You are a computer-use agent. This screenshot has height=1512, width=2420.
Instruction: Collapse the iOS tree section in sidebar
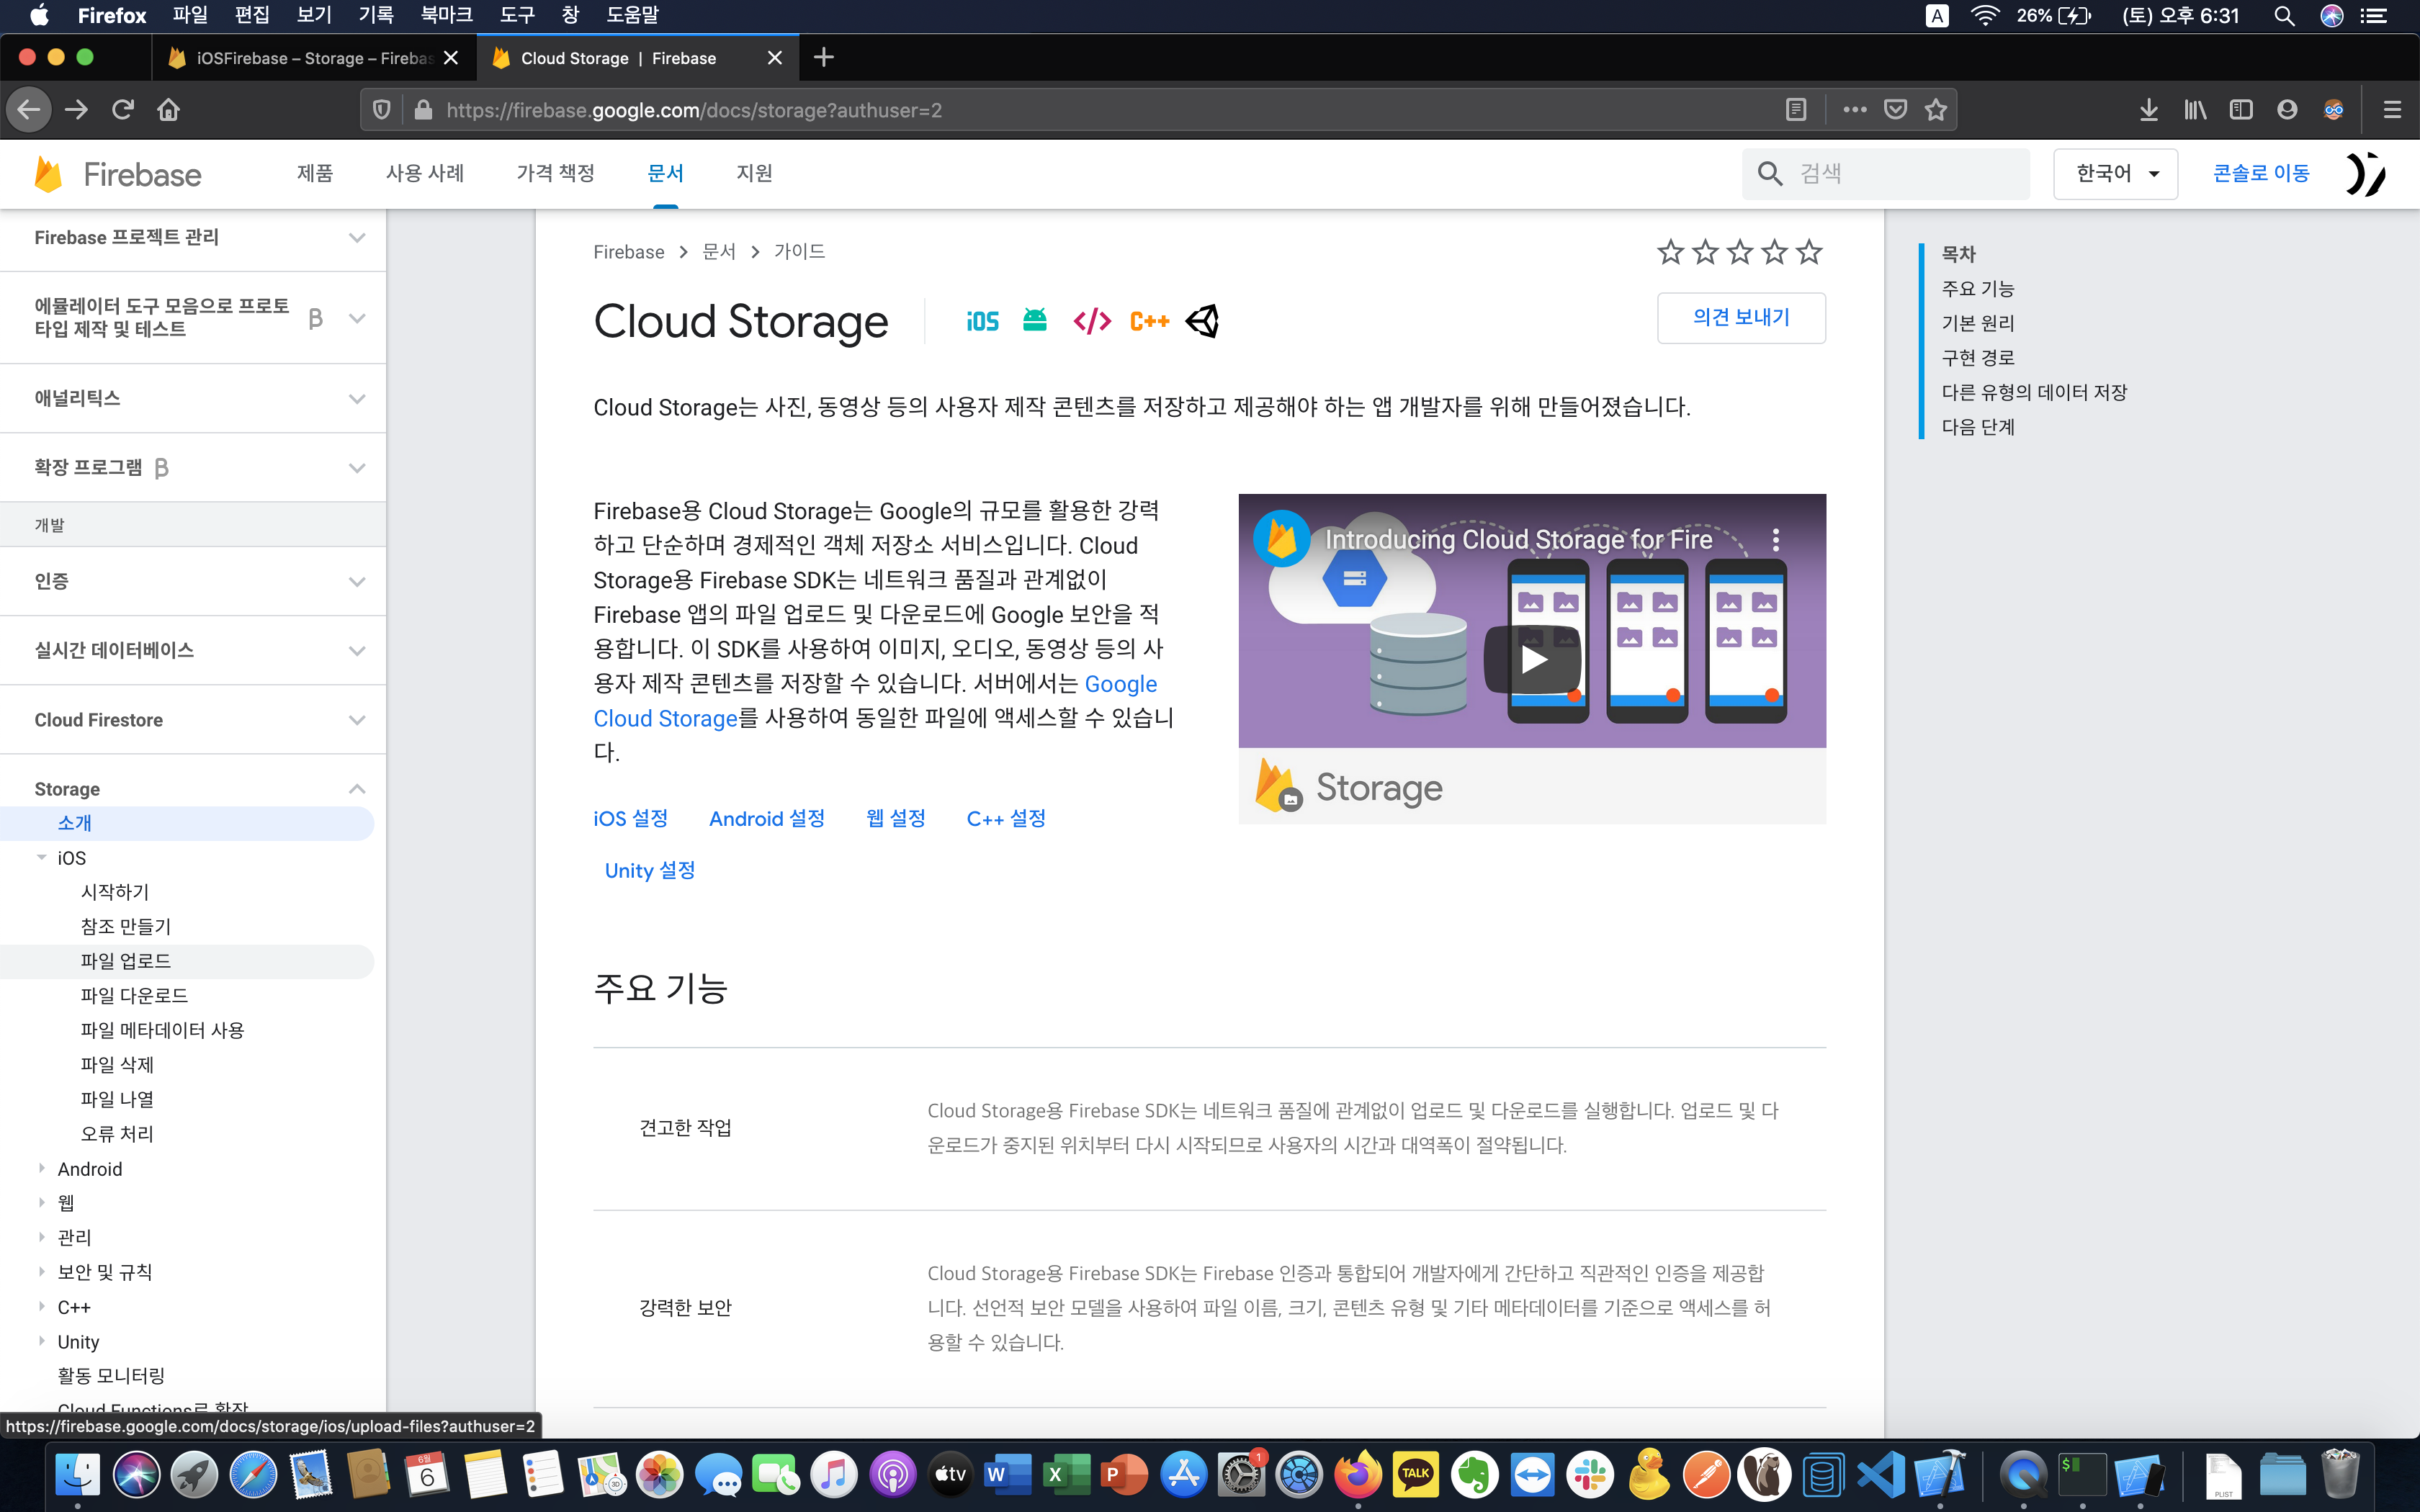coord(42,857)
